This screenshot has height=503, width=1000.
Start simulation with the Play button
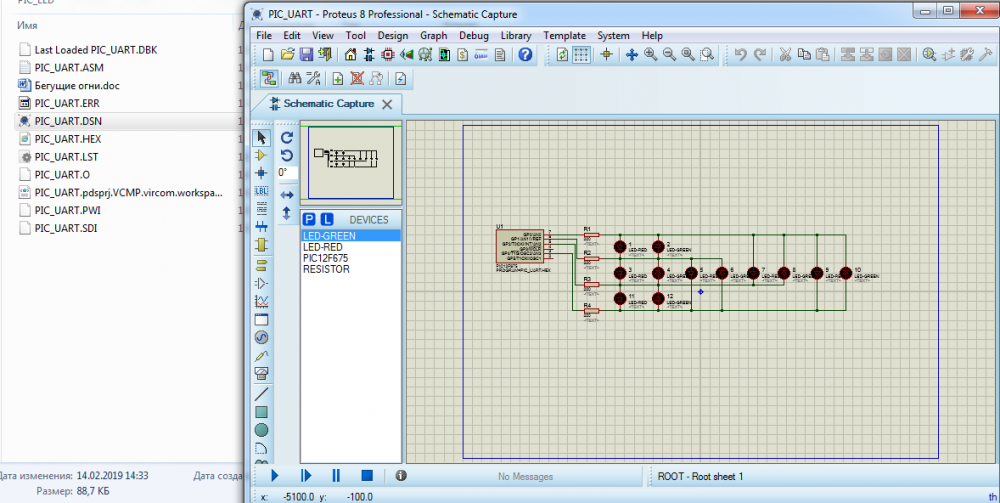coord(275,476)
